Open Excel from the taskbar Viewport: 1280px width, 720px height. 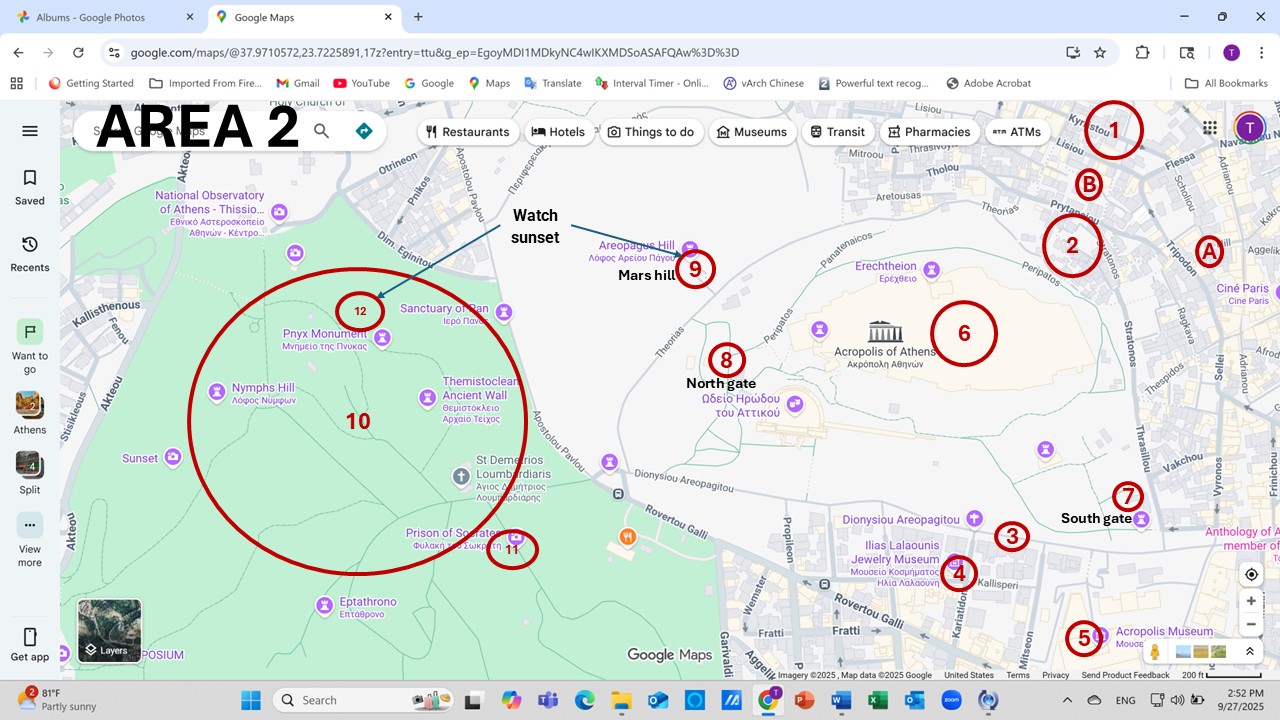(x=877, y=700)
